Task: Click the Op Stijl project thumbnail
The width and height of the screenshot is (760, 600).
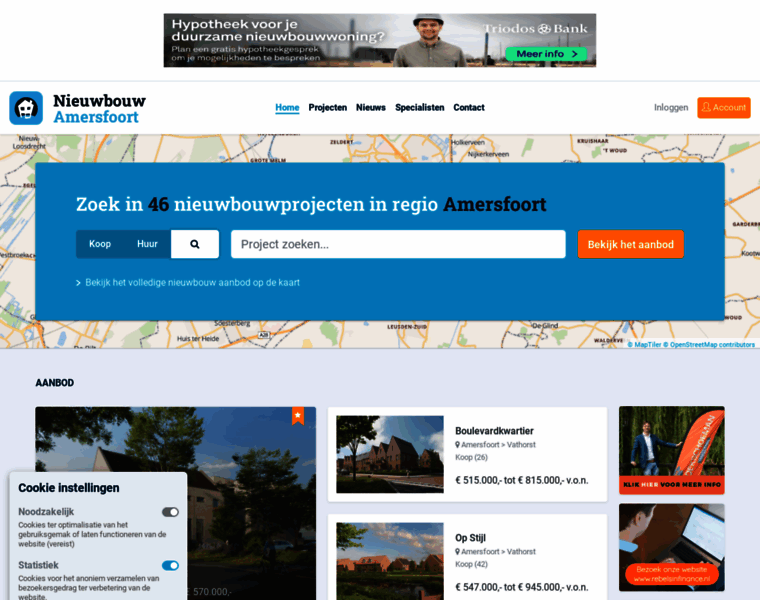Action: pos(390,561)
